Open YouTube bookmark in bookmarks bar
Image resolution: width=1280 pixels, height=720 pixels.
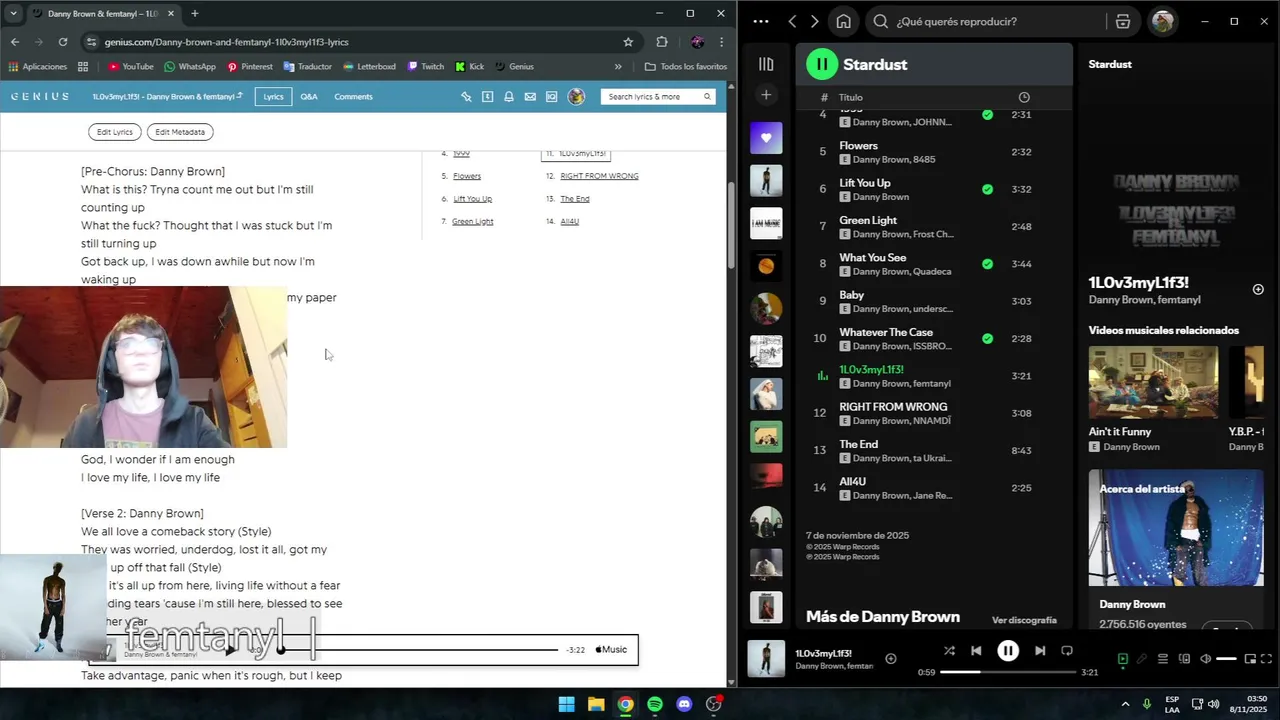click(131, 67)
